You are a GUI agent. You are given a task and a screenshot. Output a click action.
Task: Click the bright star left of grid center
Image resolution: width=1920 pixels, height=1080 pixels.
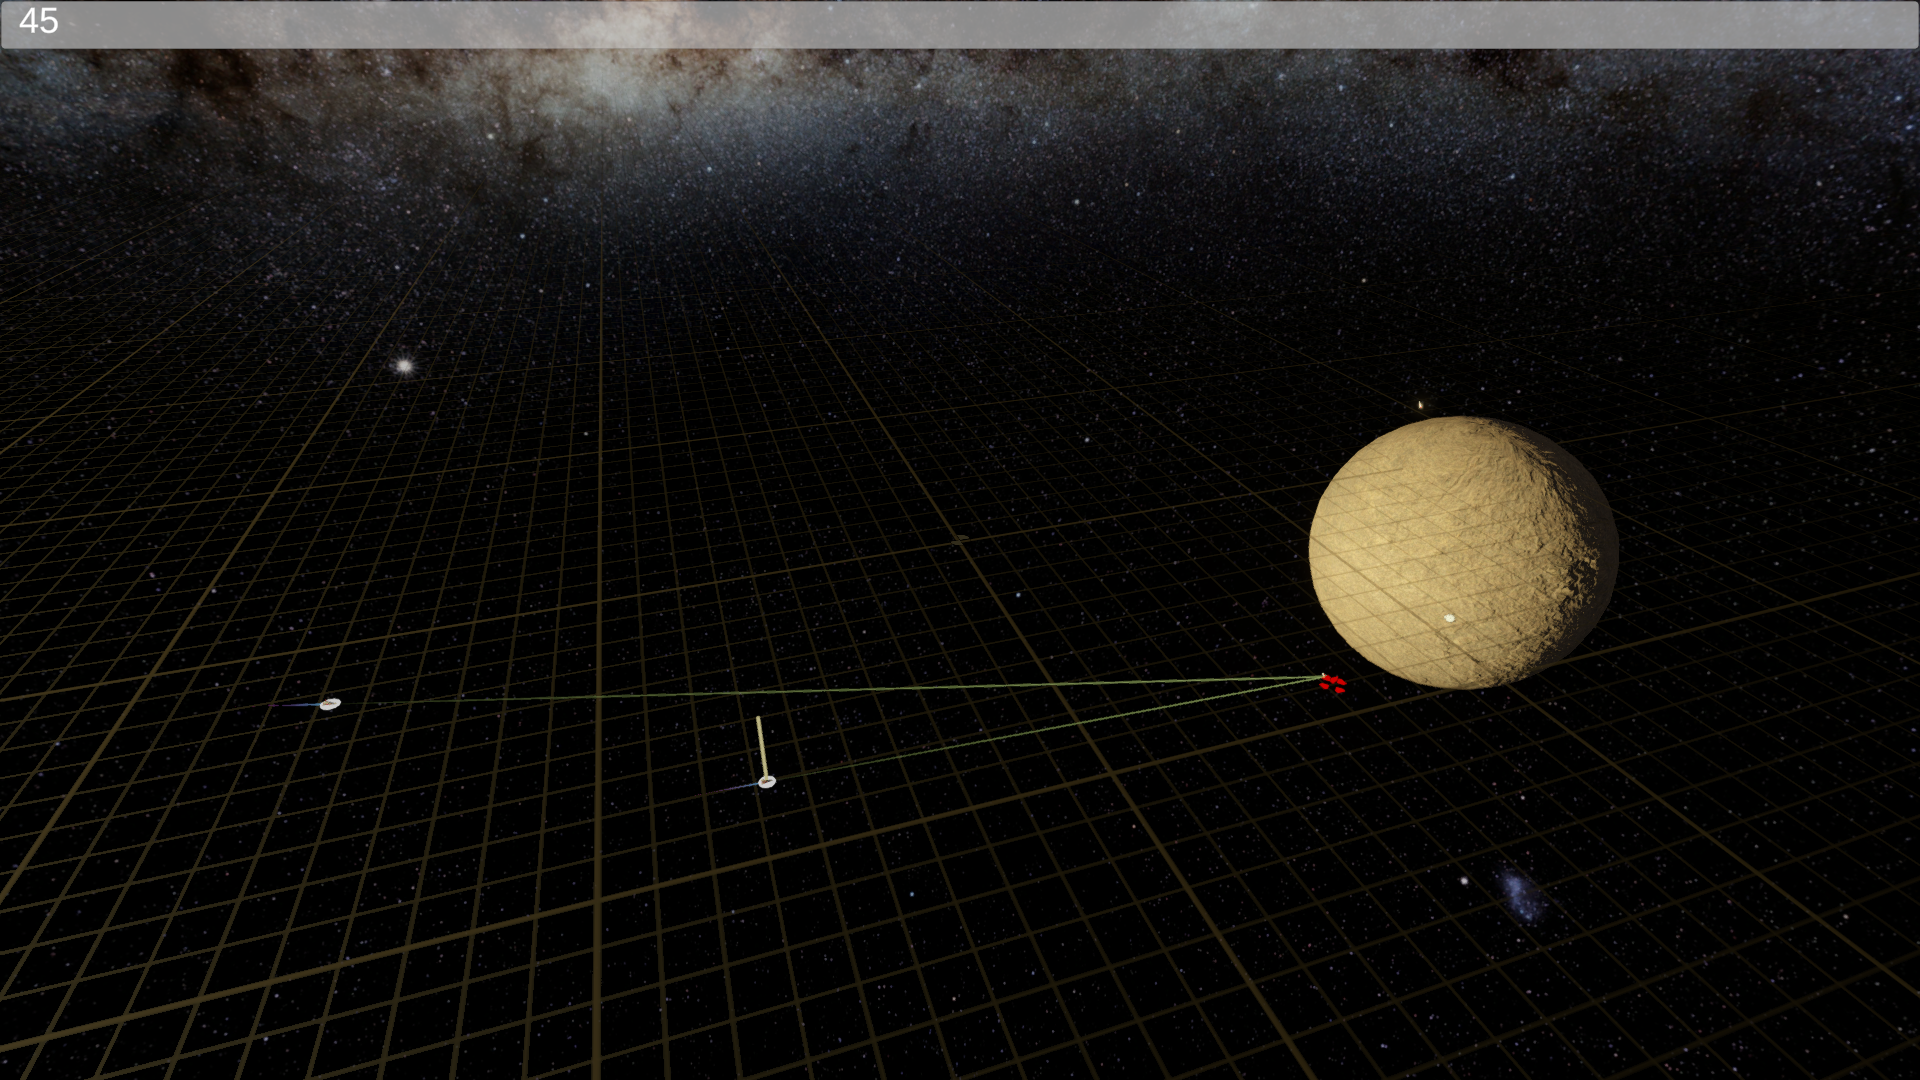pos(404,366)
